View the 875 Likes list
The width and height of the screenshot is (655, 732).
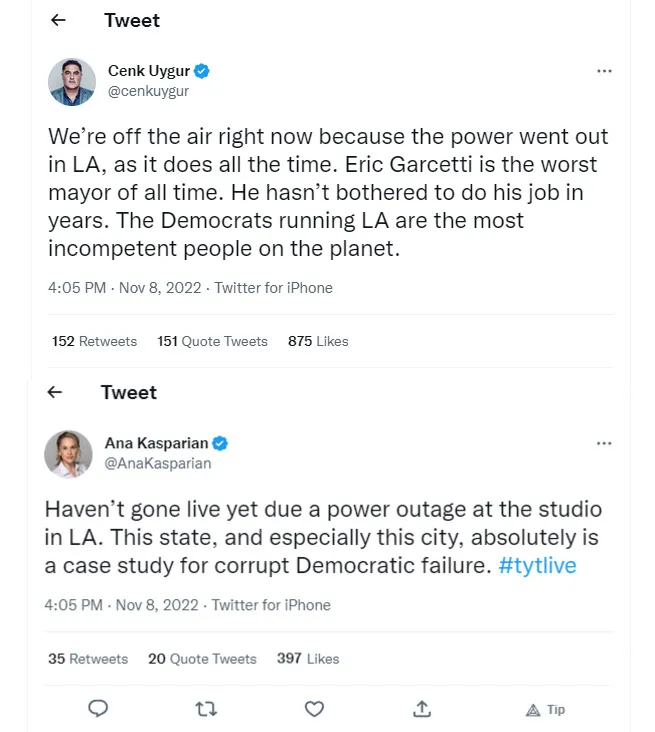[318, 341]
